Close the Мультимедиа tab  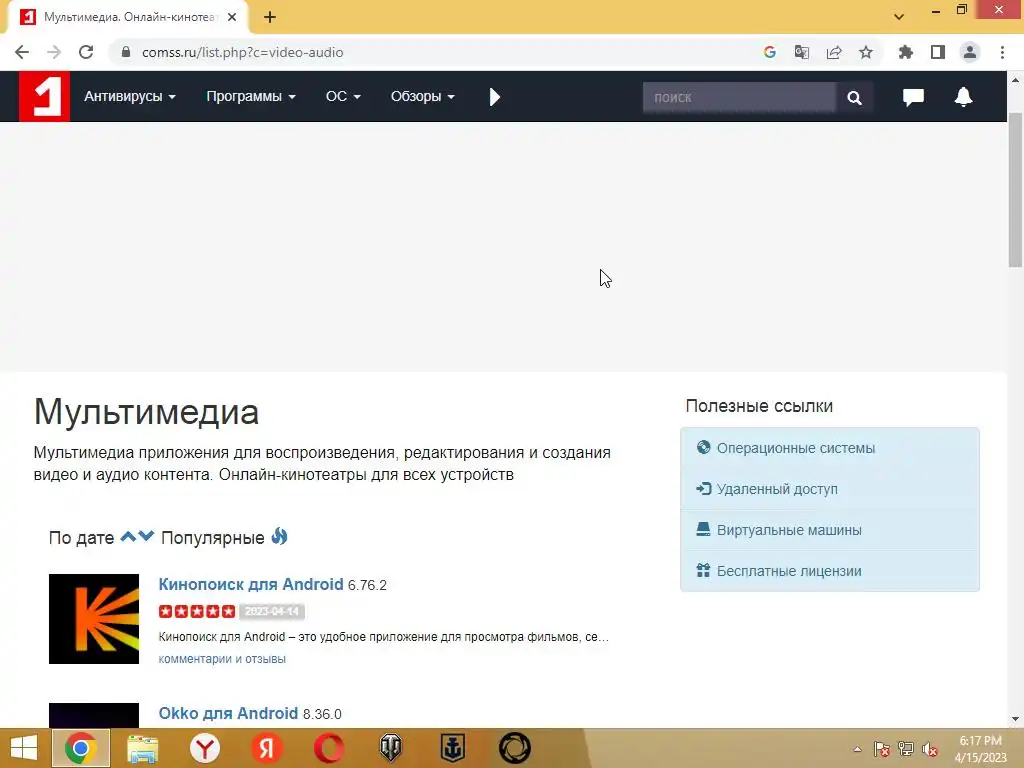click(232, 18)
